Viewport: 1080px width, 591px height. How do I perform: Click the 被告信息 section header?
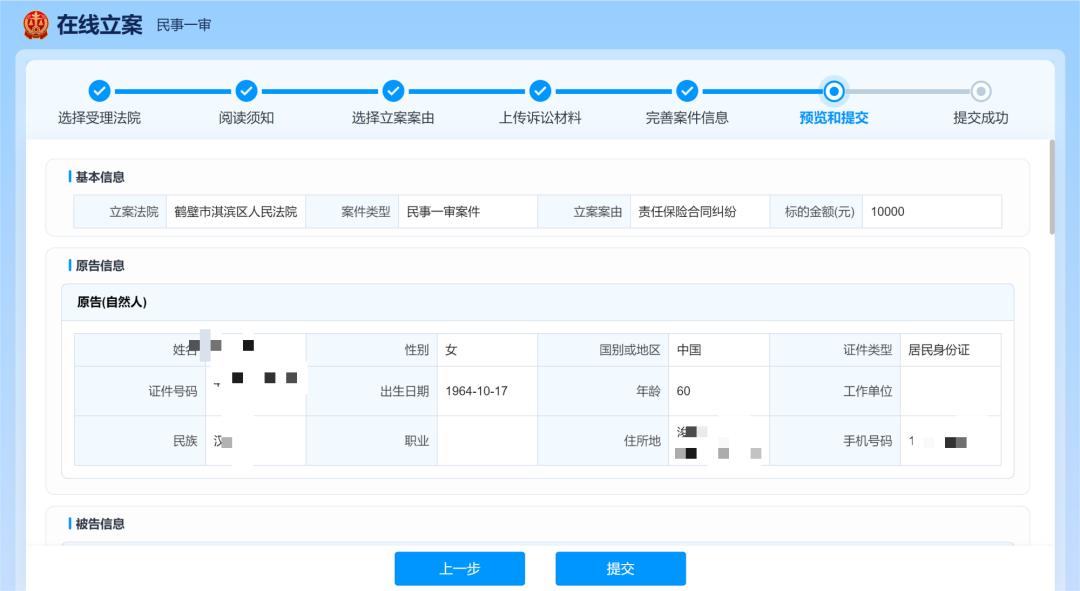100,524
